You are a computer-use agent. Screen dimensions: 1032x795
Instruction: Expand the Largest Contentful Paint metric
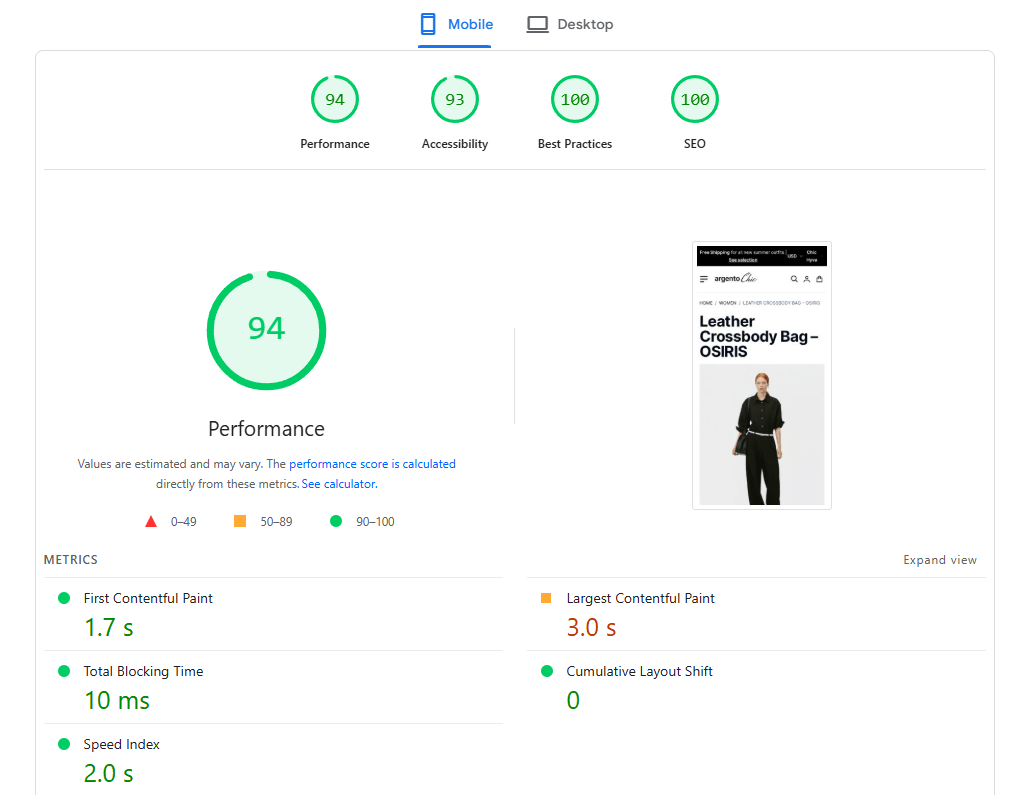click(x=640, y=598)
